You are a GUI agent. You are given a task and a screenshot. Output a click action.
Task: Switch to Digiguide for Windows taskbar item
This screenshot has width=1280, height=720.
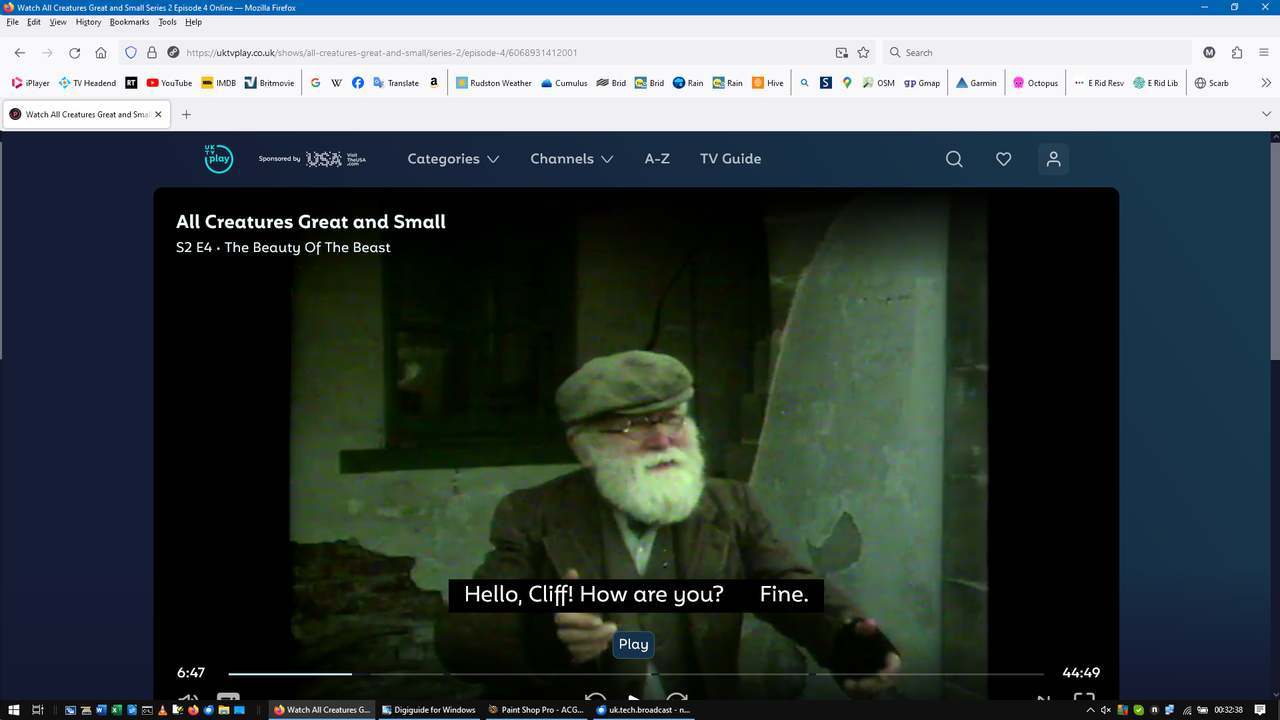[428, 710]
